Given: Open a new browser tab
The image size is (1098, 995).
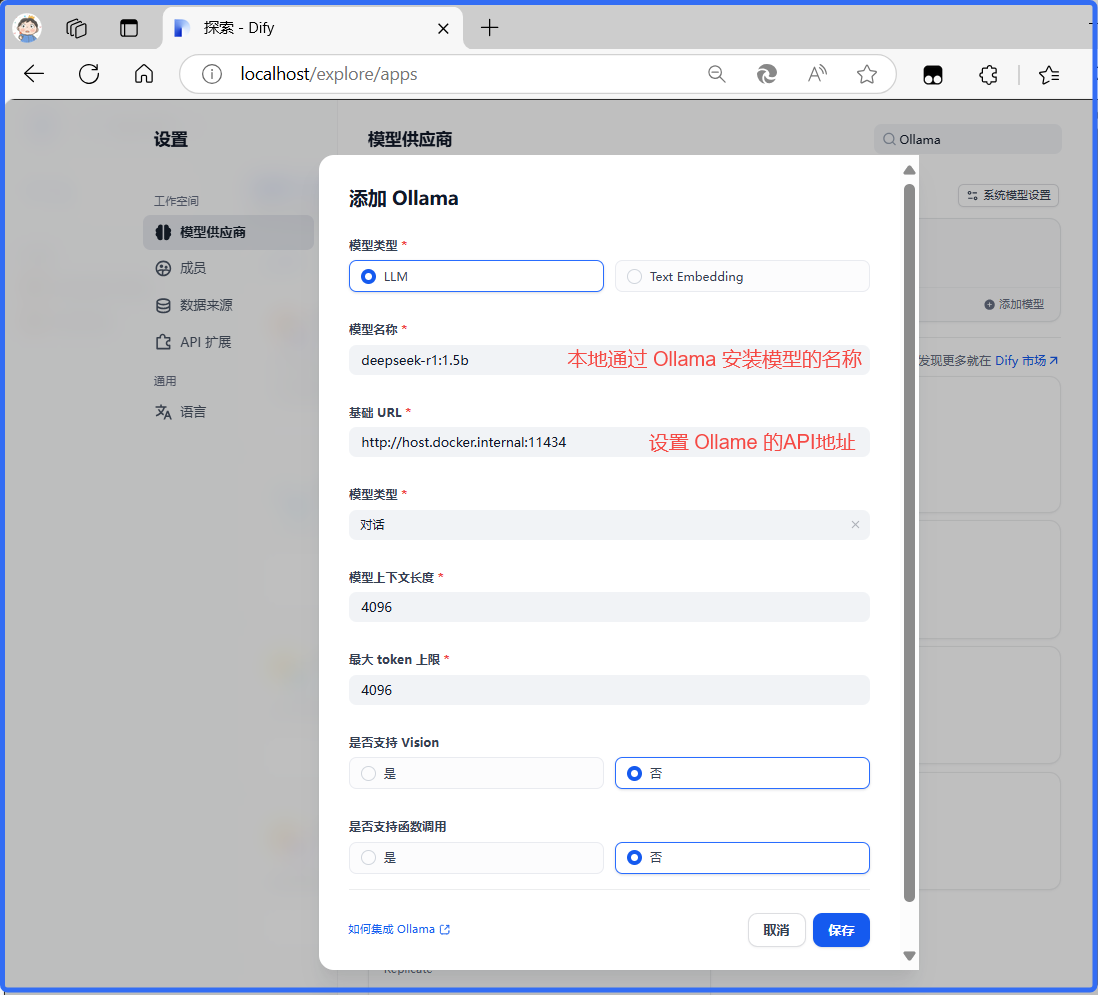Looking at the screenshot, I should point(489,28).
